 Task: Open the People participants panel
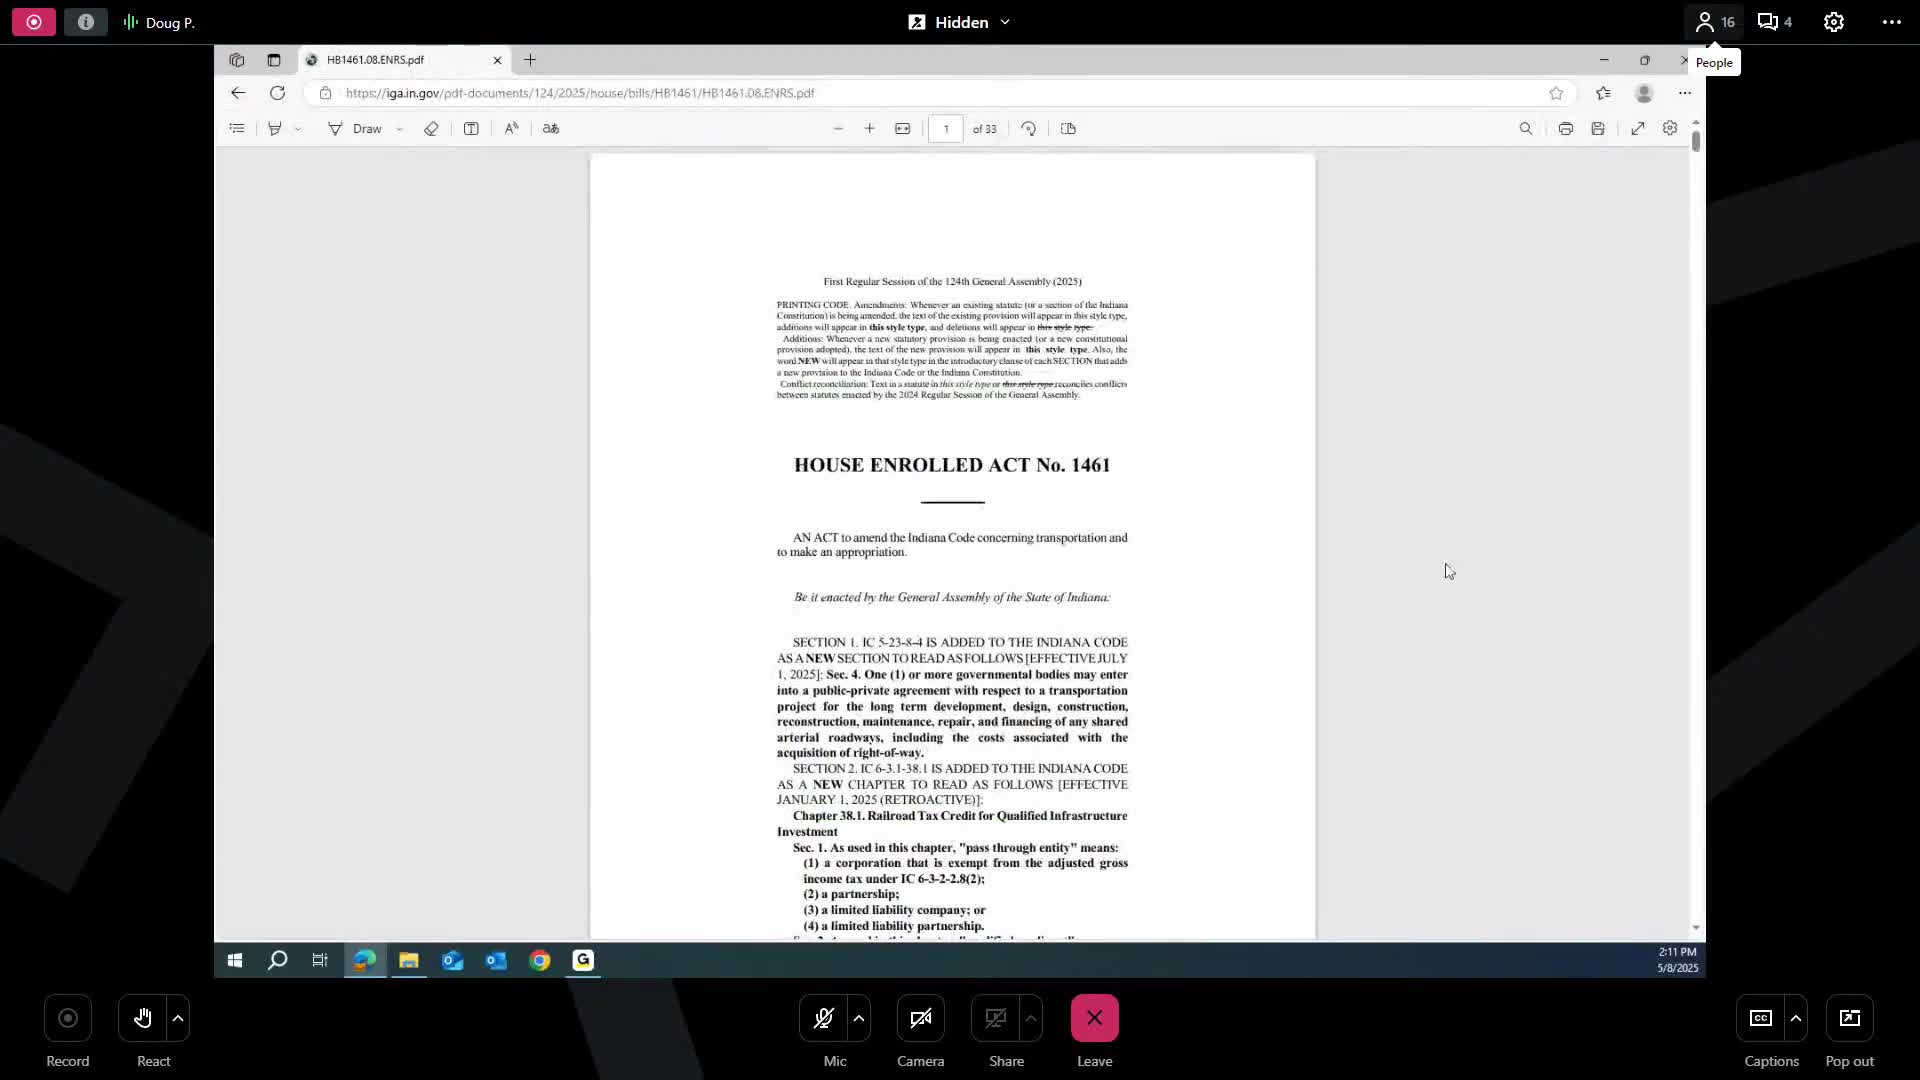coord(1714,22)
